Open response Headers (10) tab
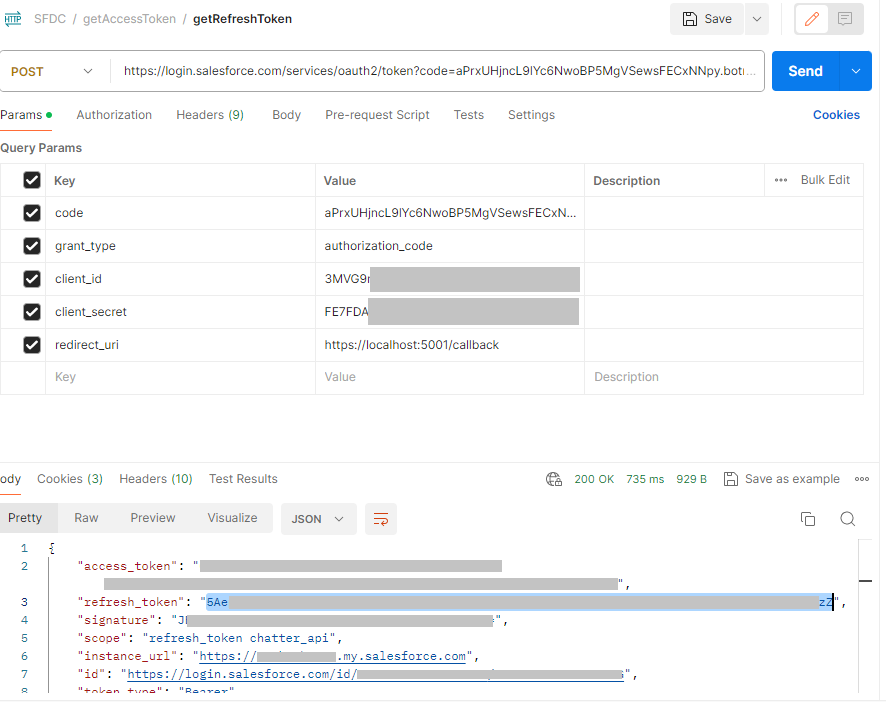Screen dimensions: 886x702 [x=156, y=479]
